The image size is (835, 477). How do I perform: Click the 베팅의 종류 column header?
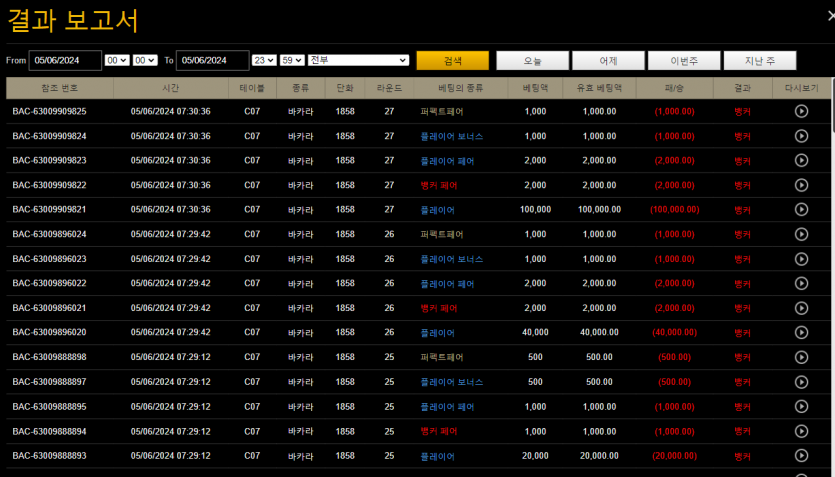tap(461, 88)
